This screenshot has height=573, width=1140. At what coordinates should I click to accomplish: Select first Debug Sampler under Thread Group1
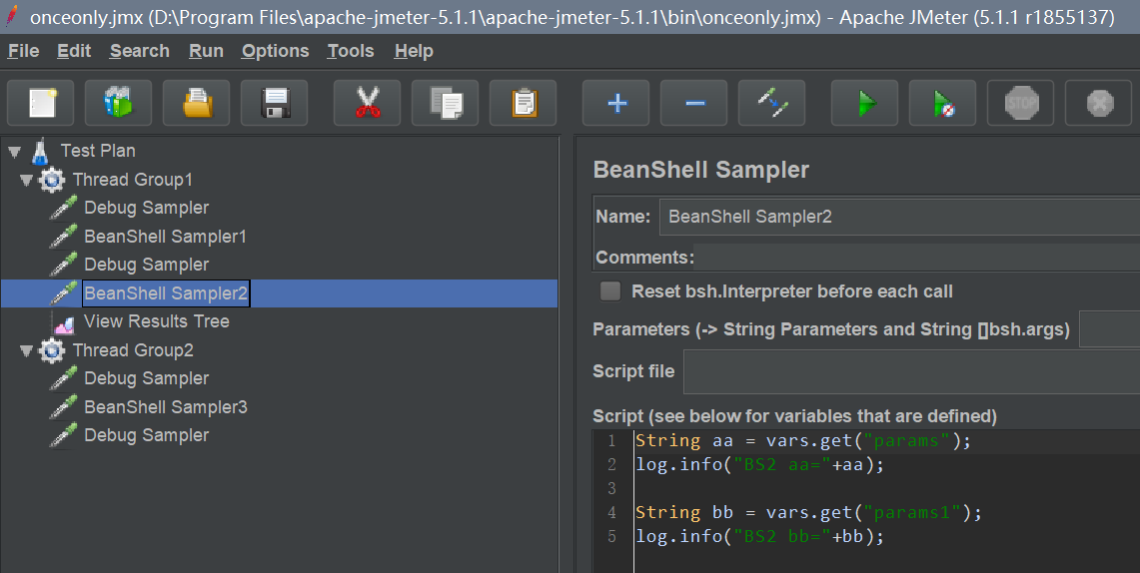pos(146,208)
